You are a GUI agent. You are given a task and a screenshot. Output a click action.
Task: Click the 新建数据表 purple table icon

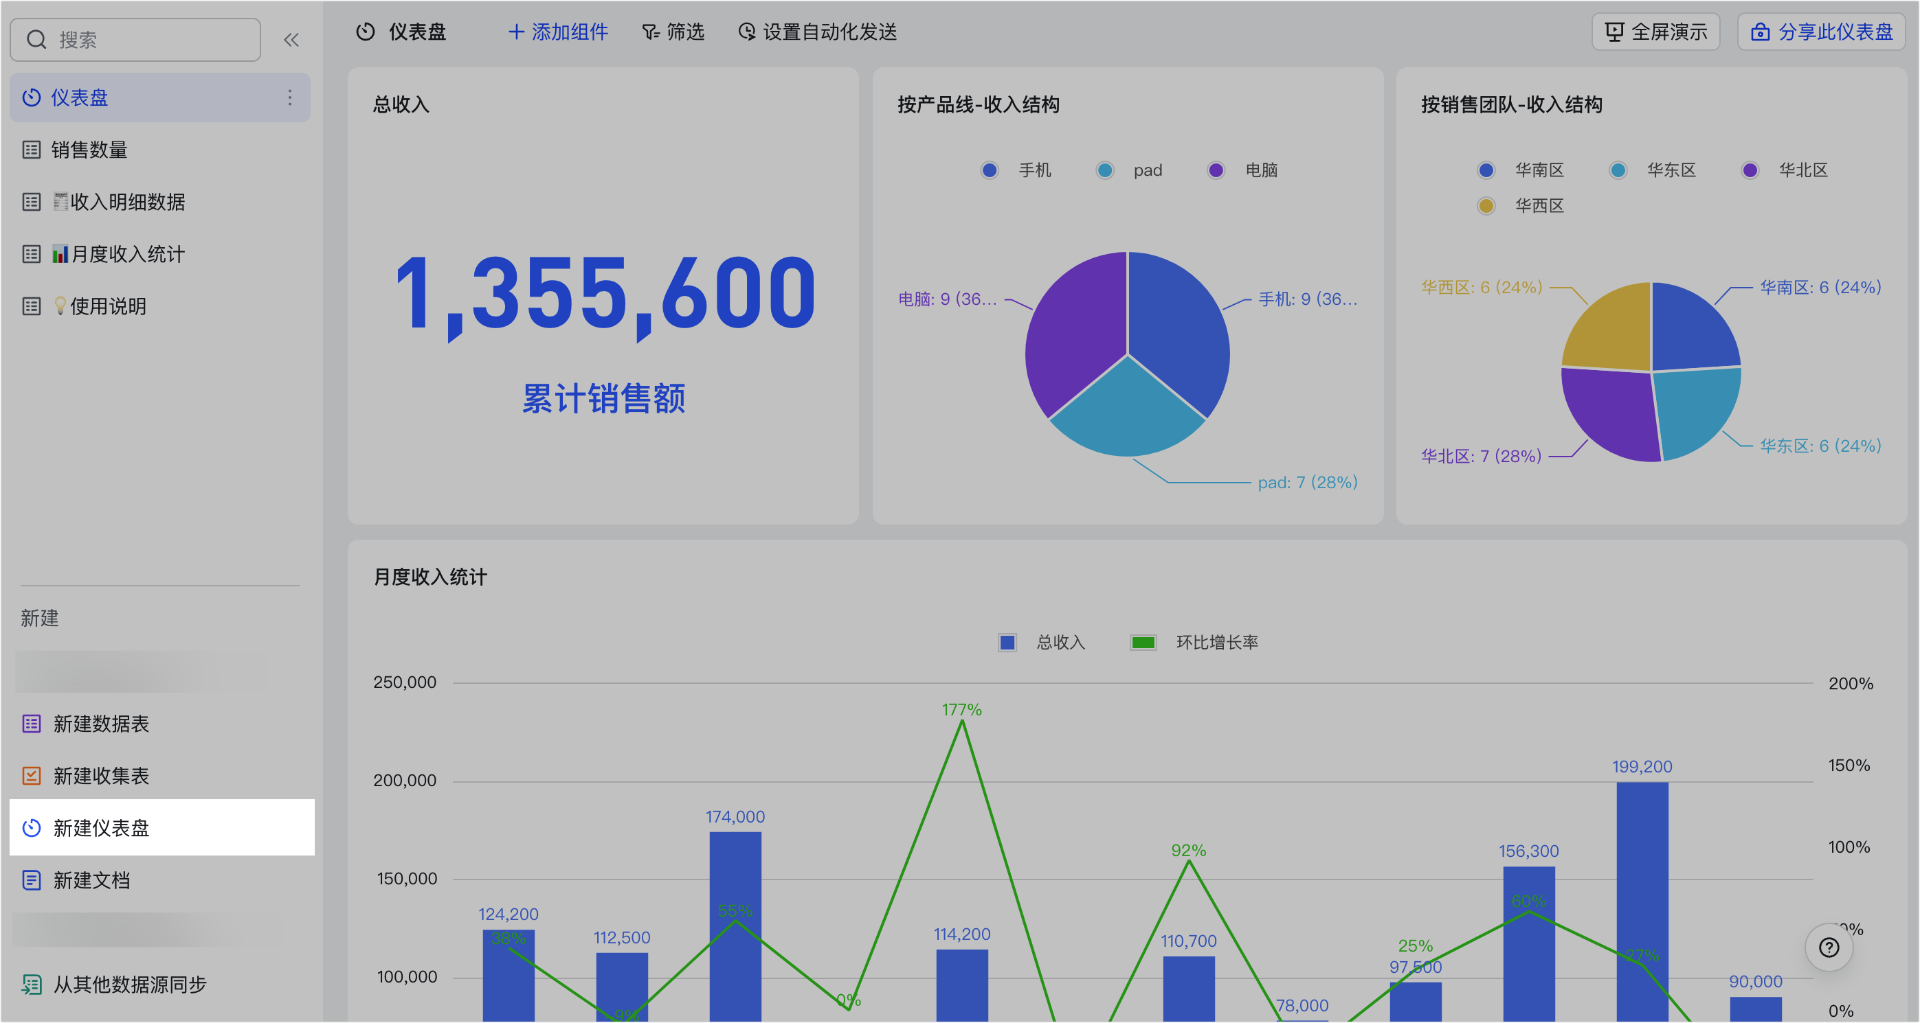(x=32, y=724)
